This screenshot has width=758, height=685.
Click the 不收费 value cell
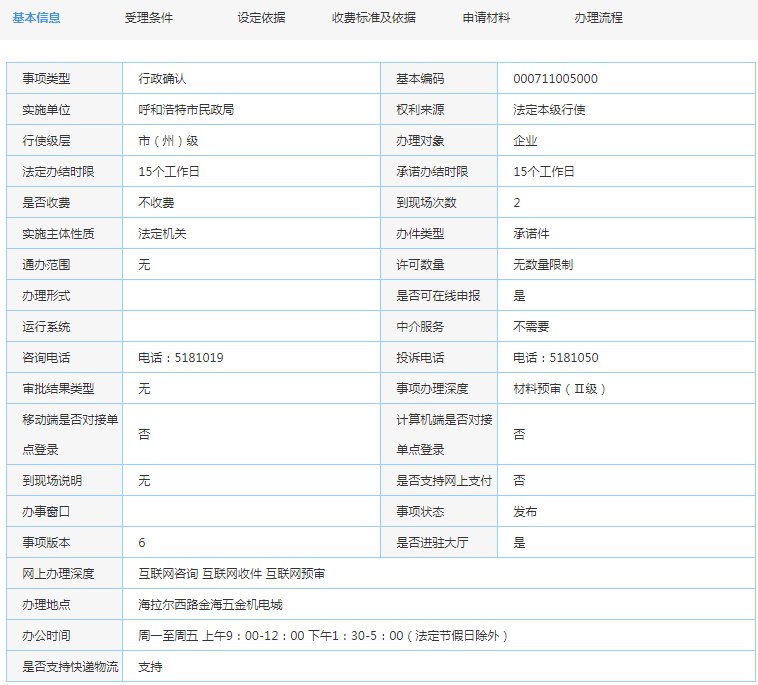click(x=156, y=203)
